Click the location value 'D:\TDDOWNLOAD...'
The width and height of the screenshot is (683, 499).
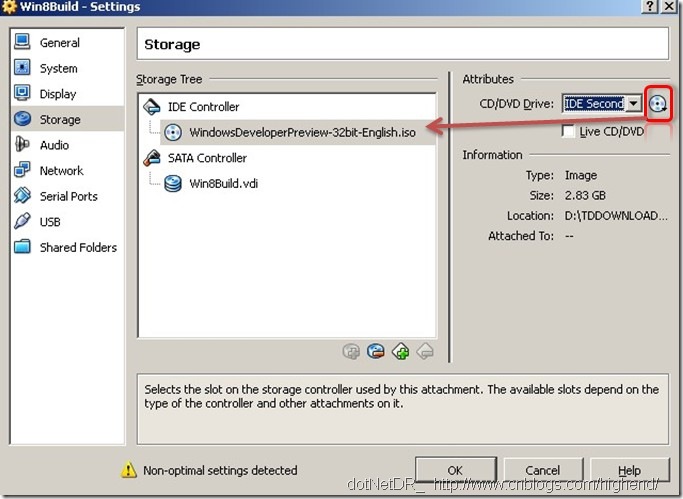click(x=616, y=216)
